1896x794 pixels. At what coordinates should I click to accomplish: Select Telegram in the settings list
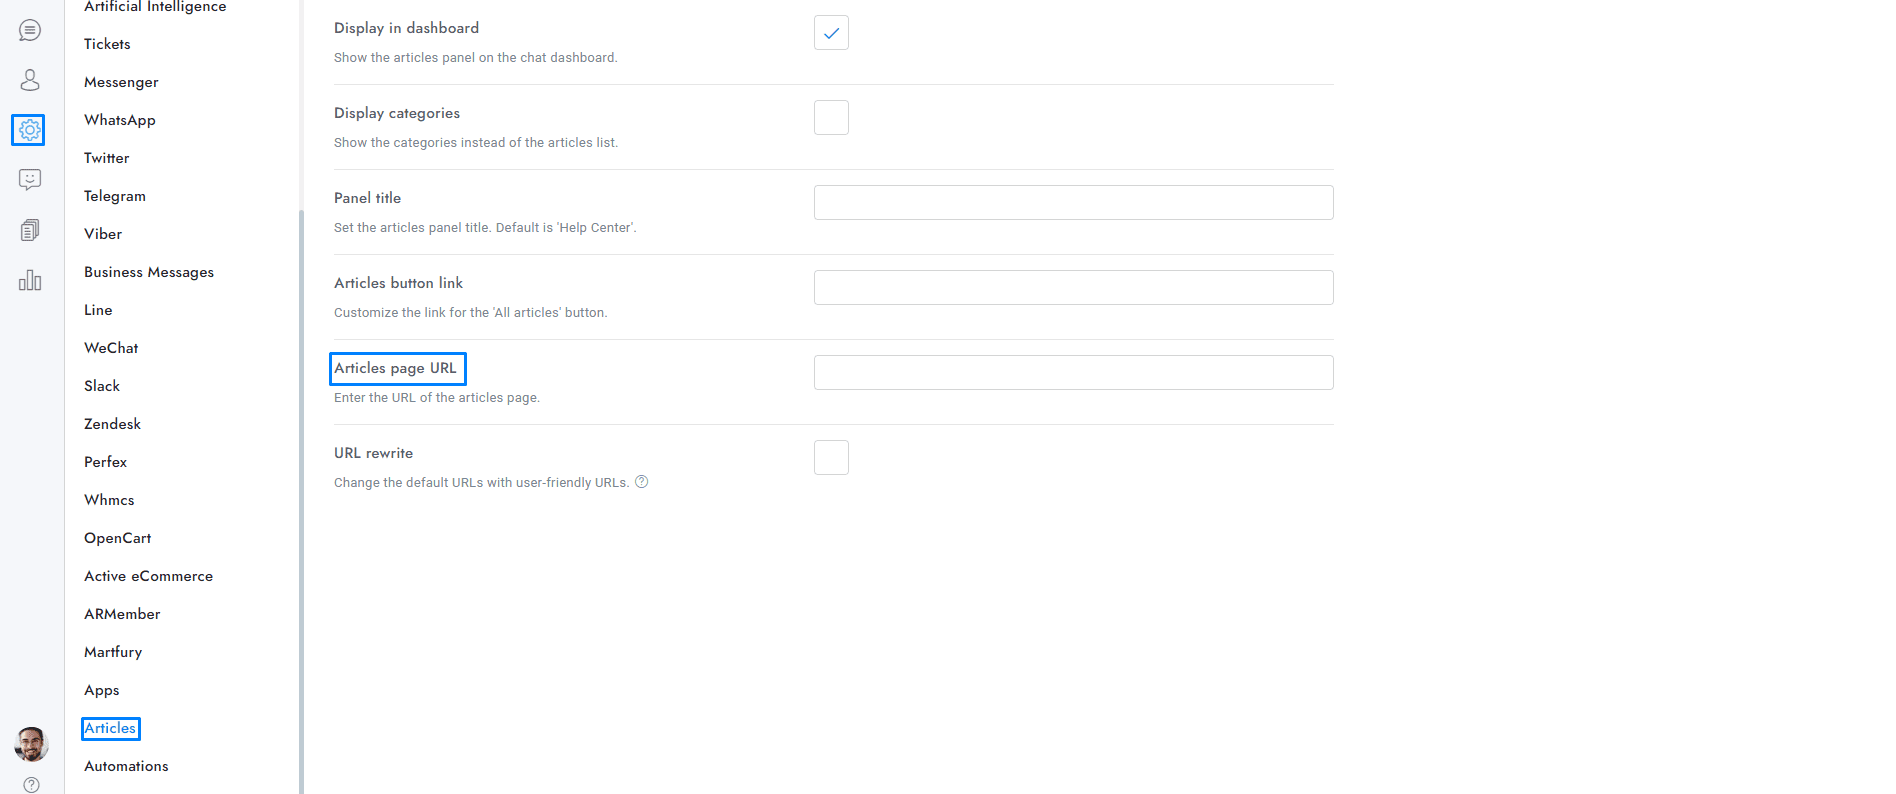(115, 196)
